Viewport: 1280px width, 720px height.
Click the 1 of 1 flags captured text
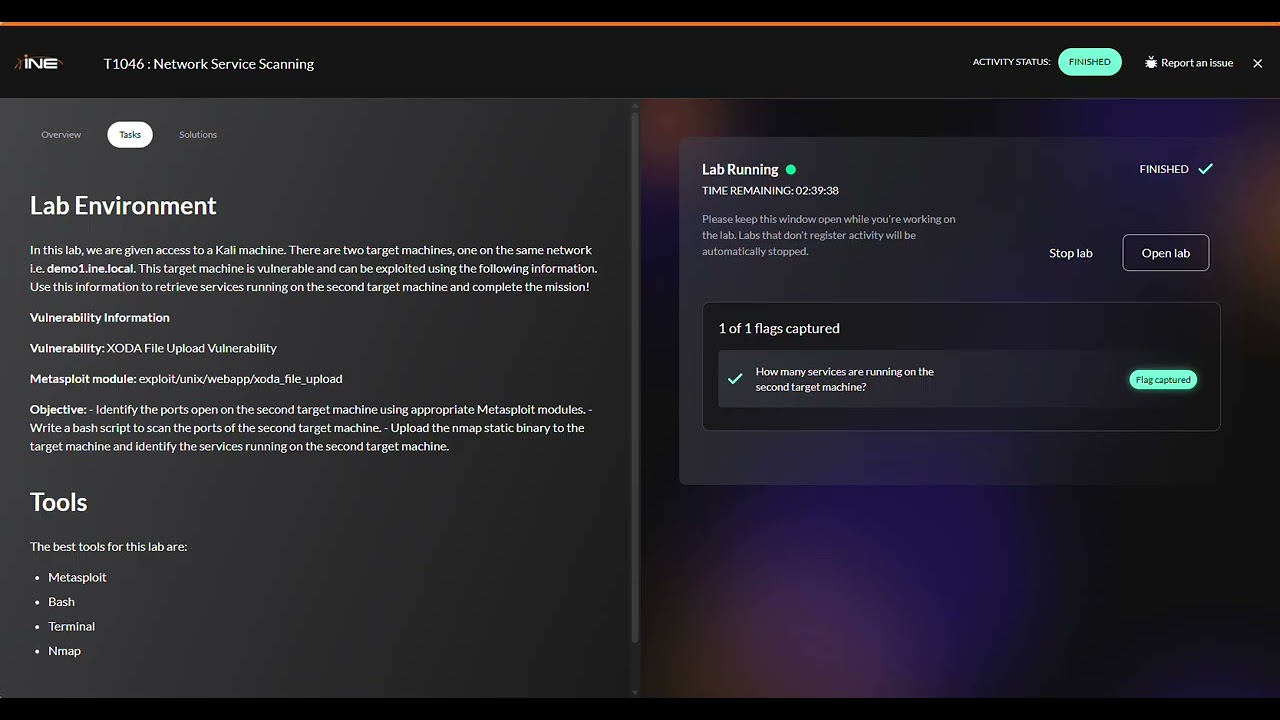point(779,328)
